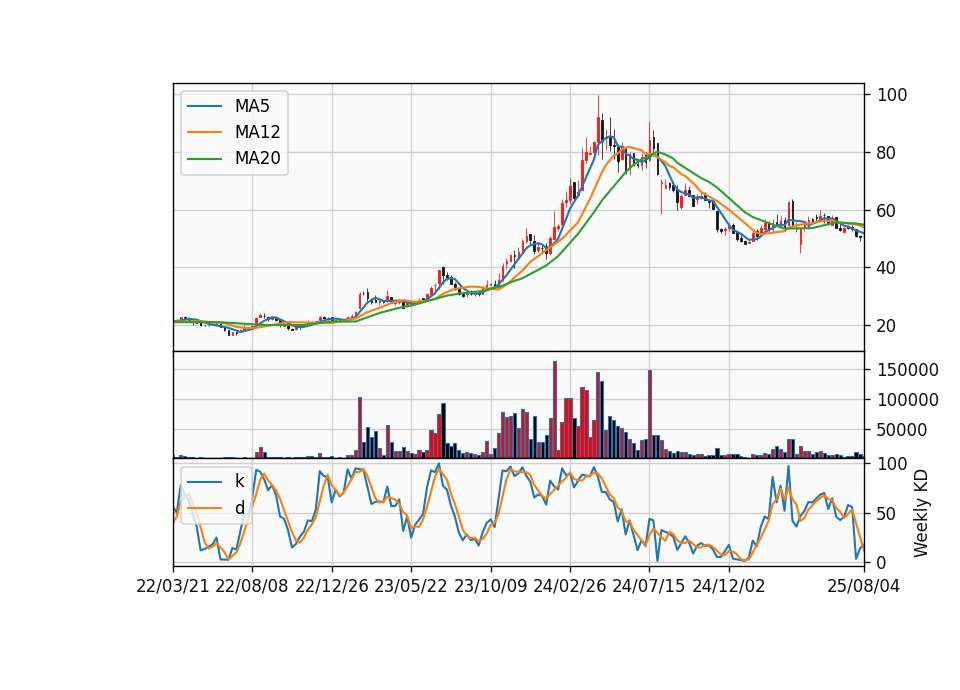Click the price axis label 60
The width and height of the screenshot is (960, 690).
coord(887,211)
